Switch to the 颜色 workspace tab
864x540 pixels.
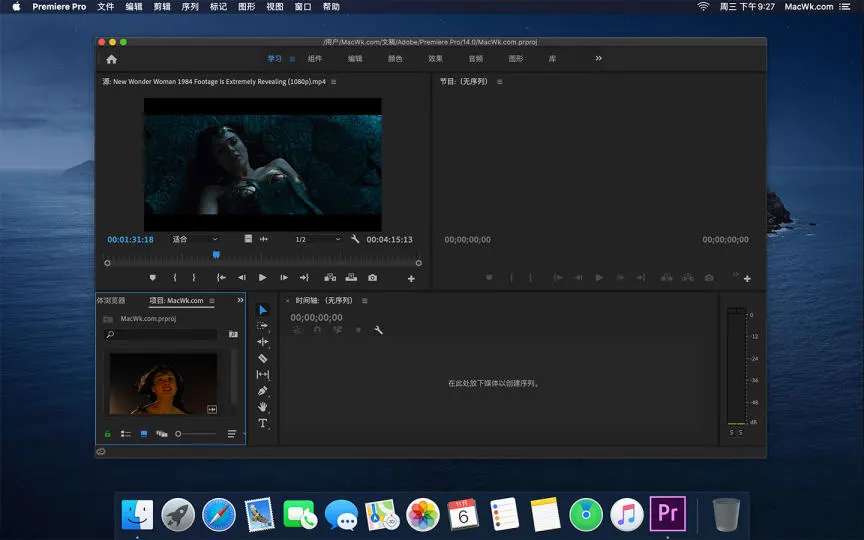tap(395, 58)
